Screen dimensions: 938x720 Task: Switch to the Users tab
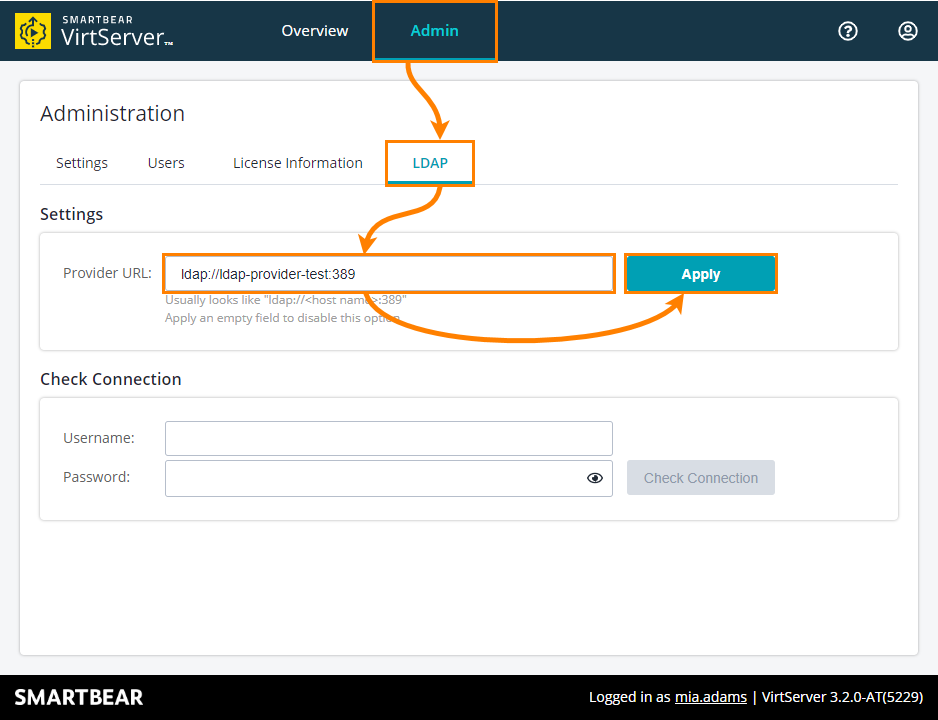(165, 162)
